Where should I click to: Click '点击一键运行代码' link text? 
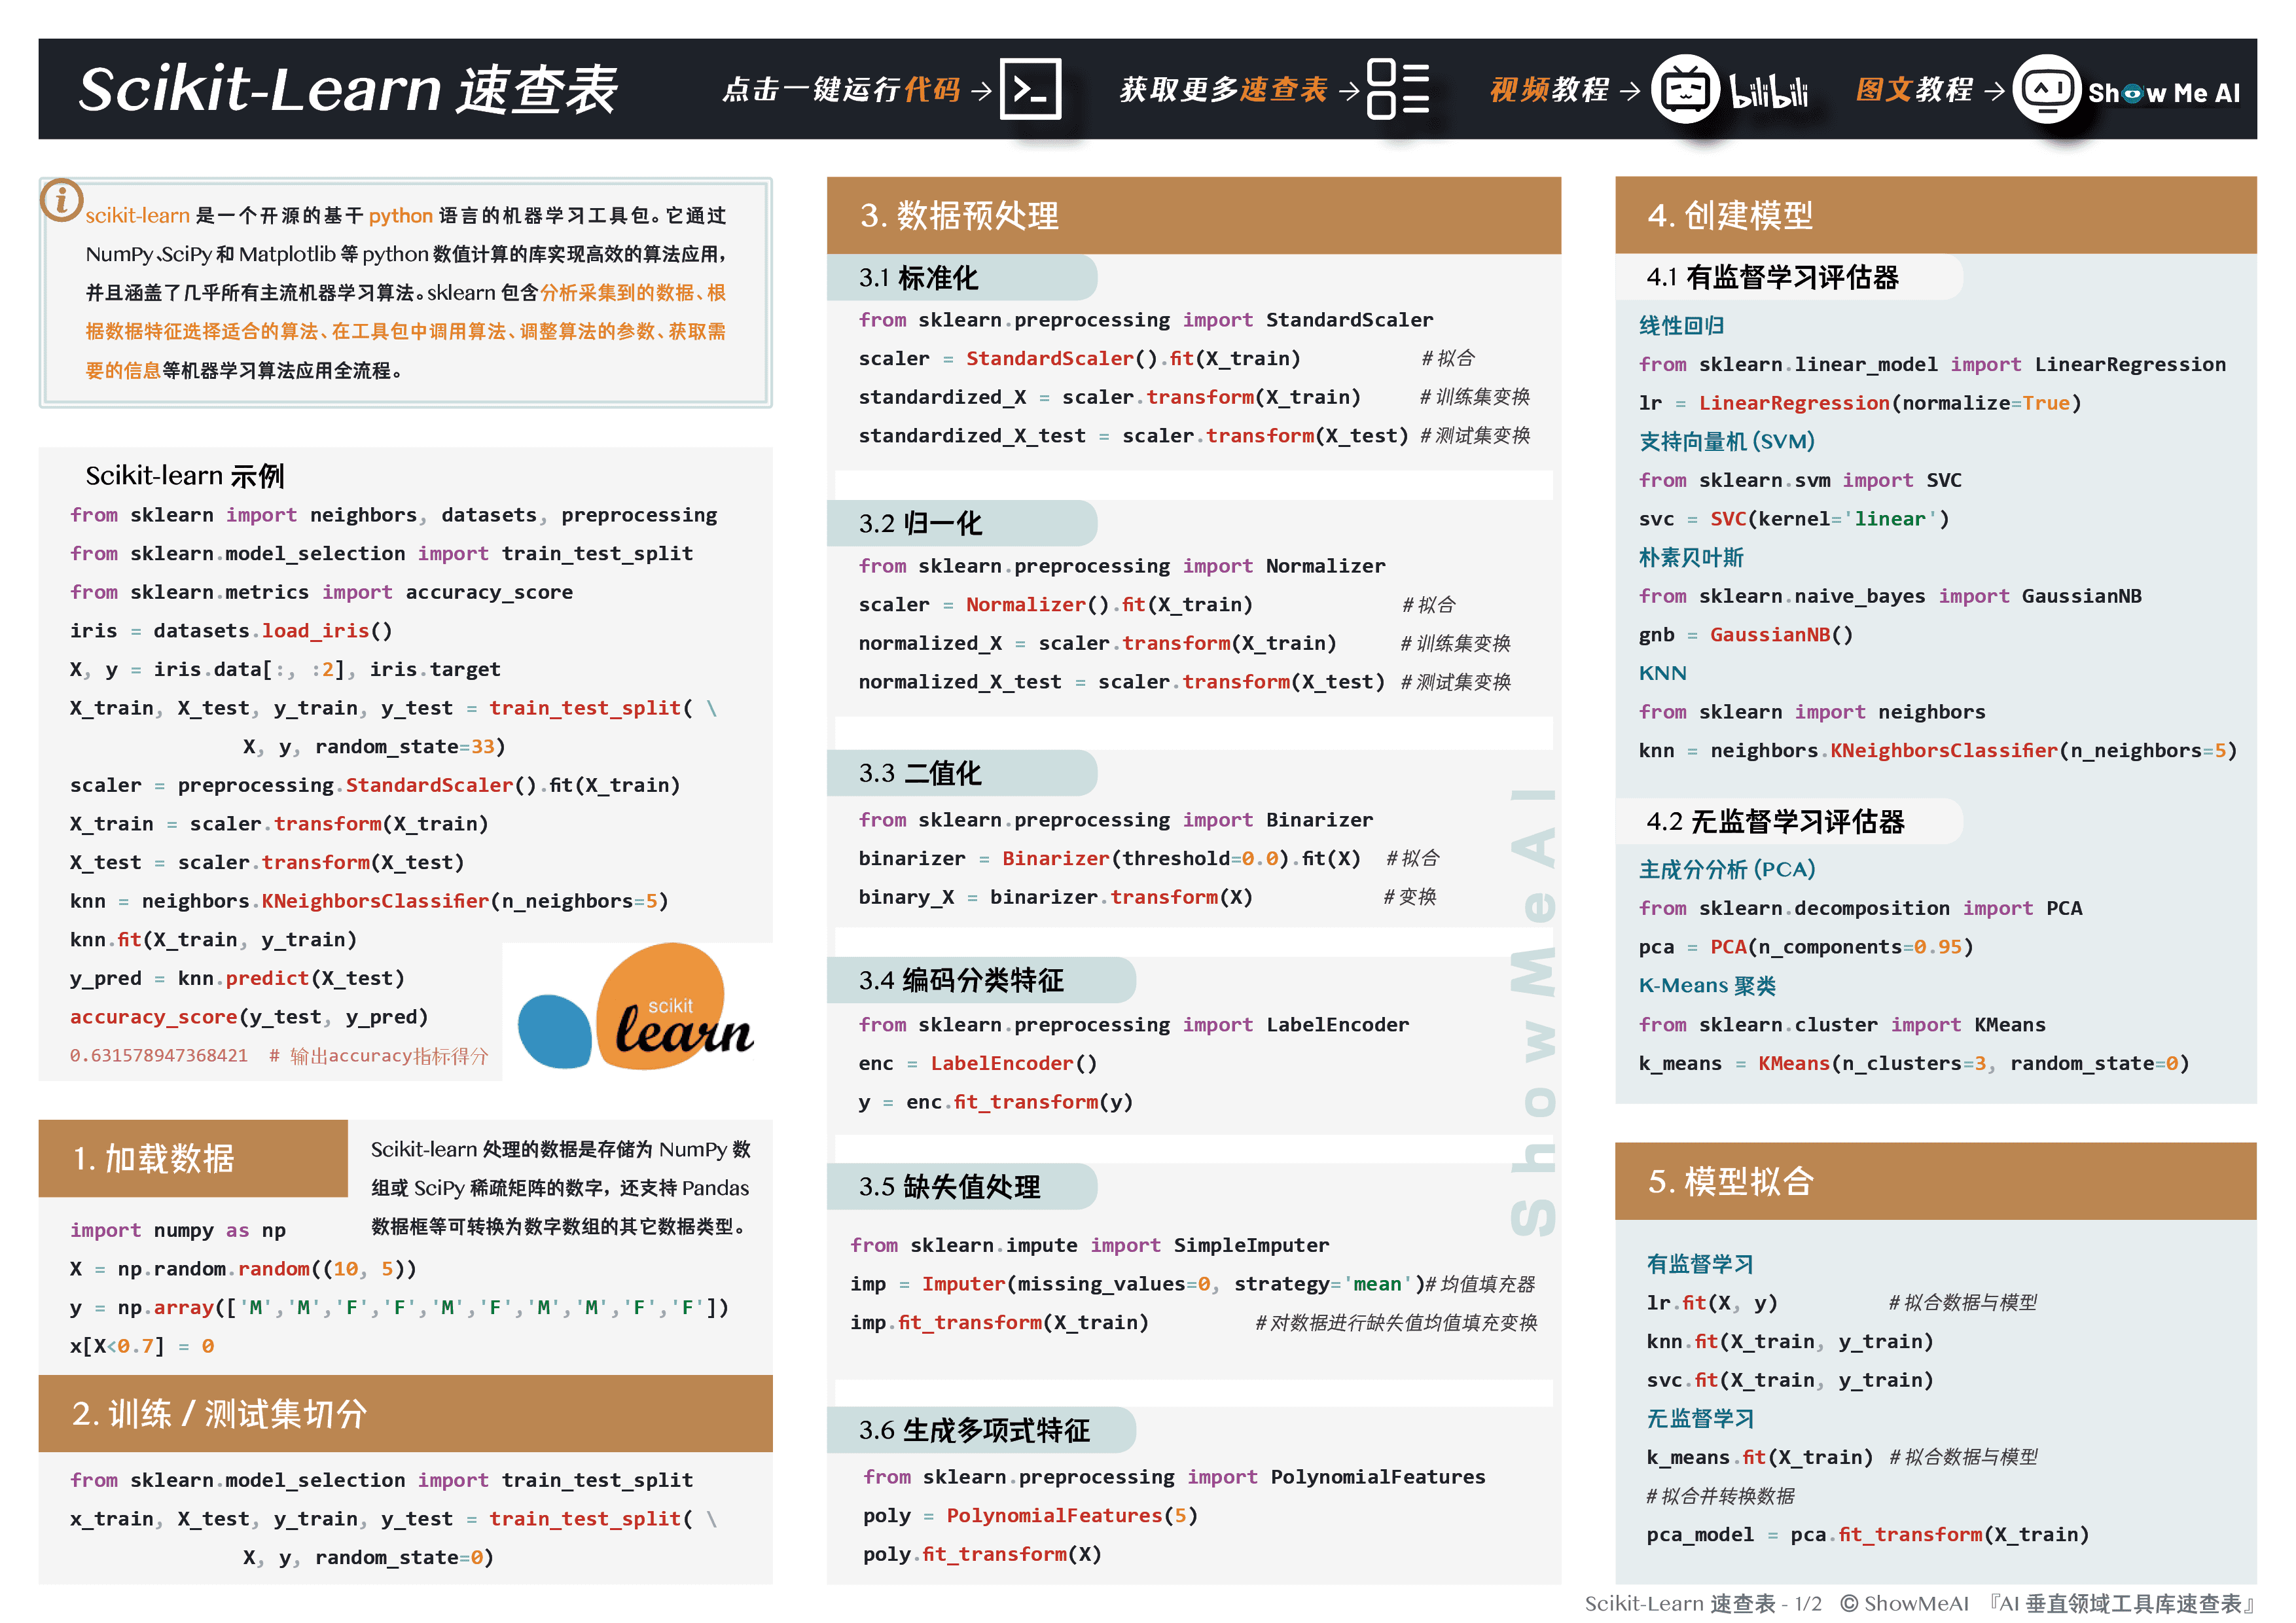(841, 90)
